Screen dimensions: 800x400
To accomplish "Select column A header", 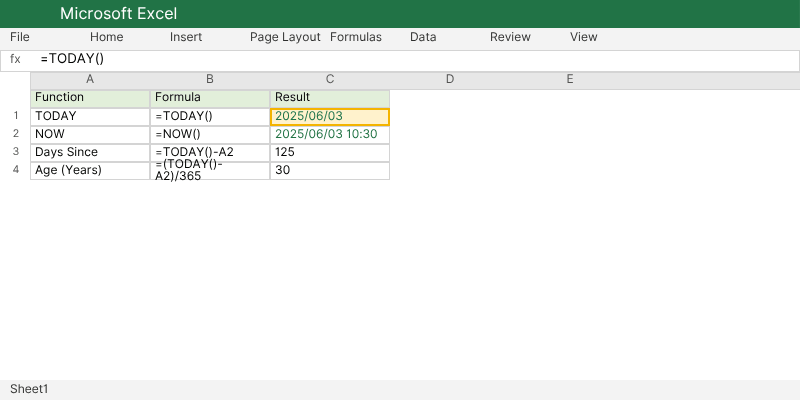I will click(x=90, y=80).
